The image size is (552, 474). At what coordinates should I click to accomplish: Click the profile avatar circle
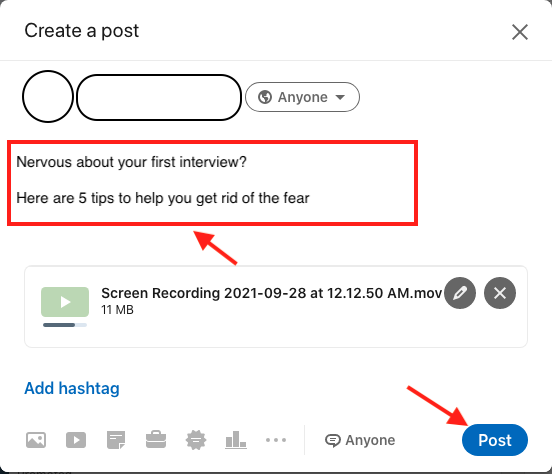(x=48, y=96)
